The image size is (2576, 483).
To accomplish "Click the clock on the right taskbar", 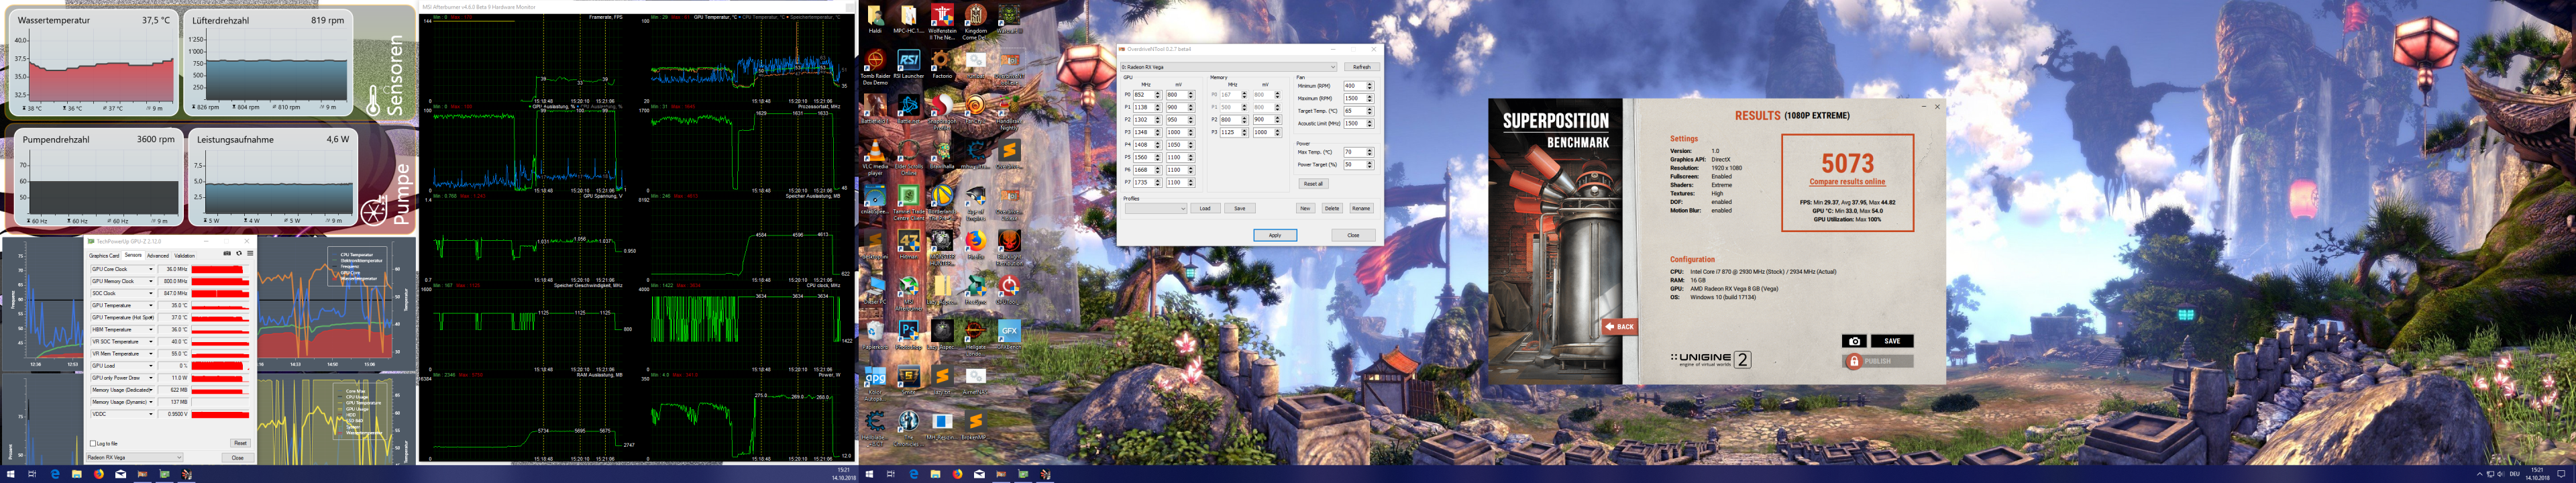I will click(x=2537, y=474).
